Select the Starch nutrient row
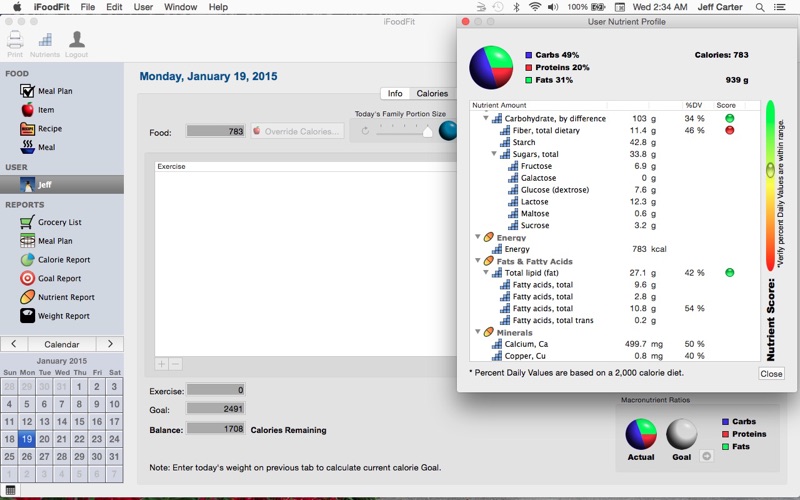This screenshot has height=500, width=800. pos(615,142)
